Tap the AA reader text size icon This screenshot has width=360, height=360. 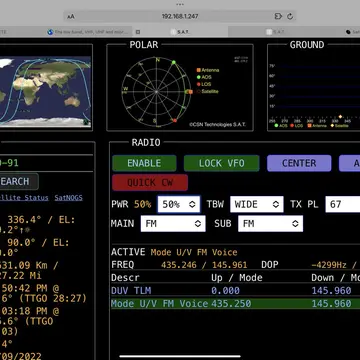(71, 16)
